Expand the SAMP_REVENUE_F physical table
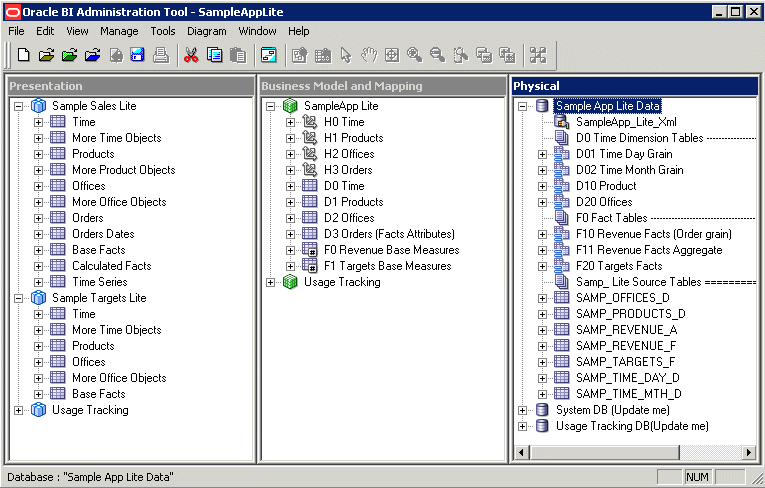 (542, 346)
